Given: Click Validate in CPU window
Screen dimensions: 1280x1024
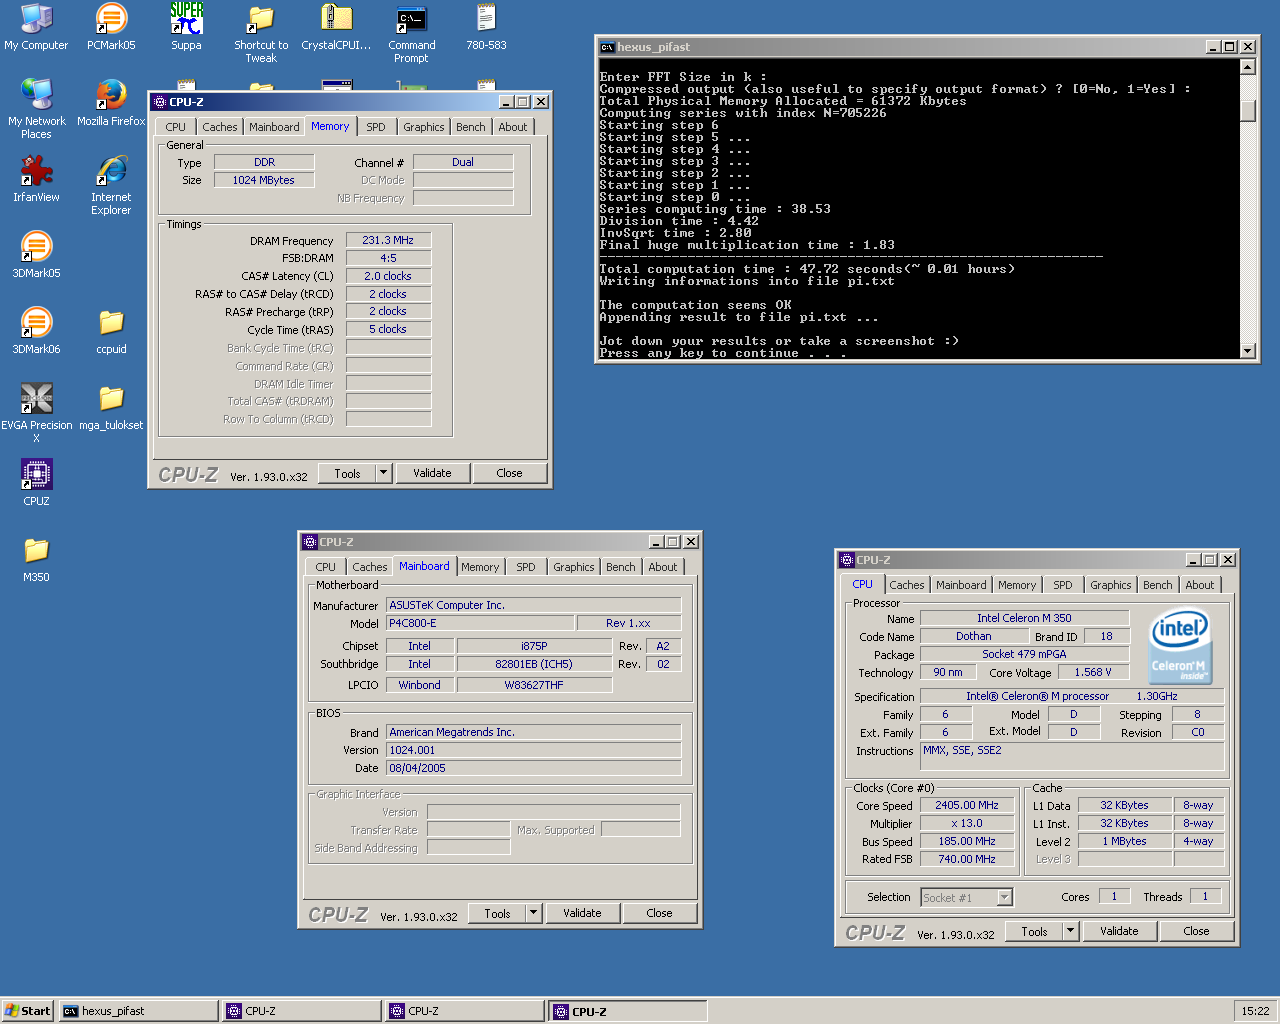Looking at the screenshot, I should tap(1120, 931).
